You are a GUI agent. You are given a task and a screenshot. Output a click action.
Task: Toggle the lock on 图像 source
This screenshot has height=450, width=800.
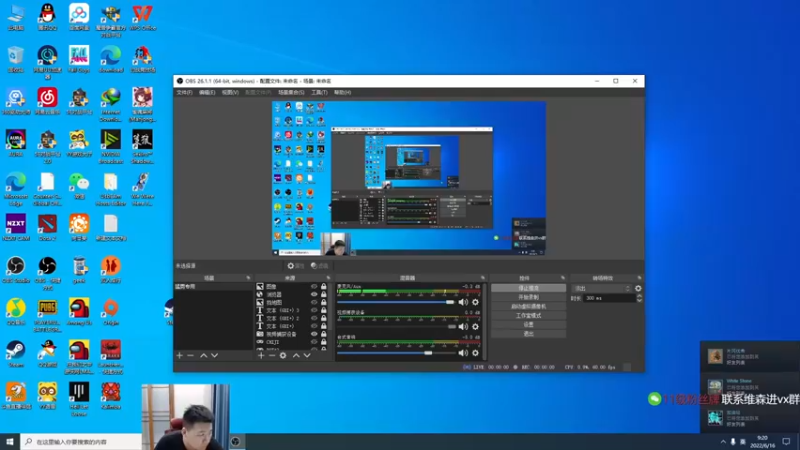click(323, 287)
